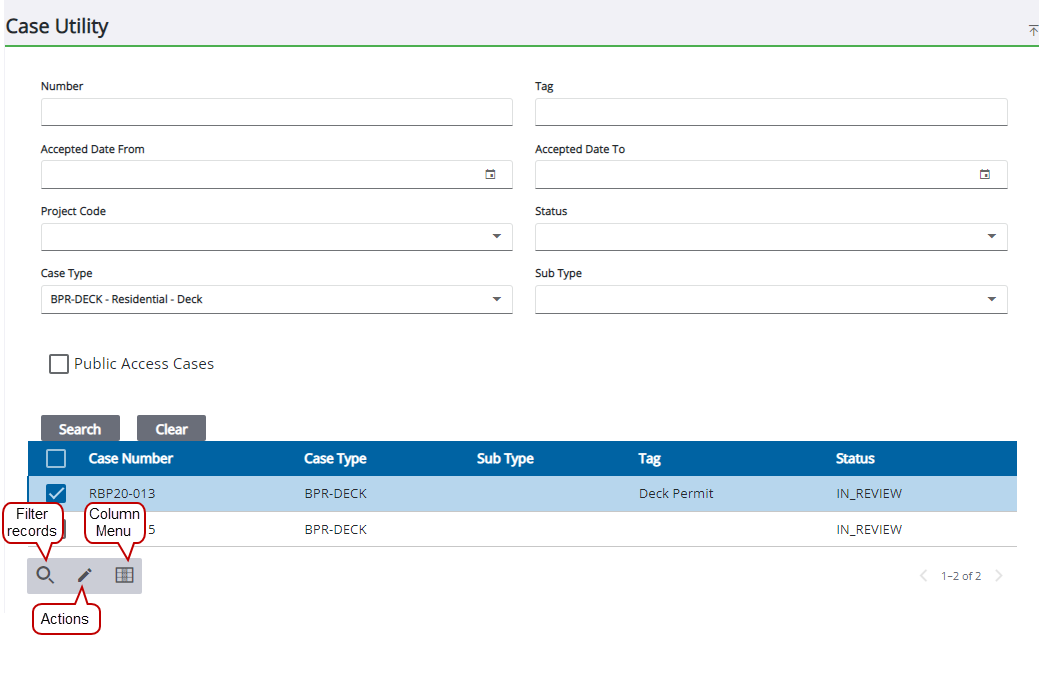Open Accepted Date To calendar picker

(x=985, y=174)
